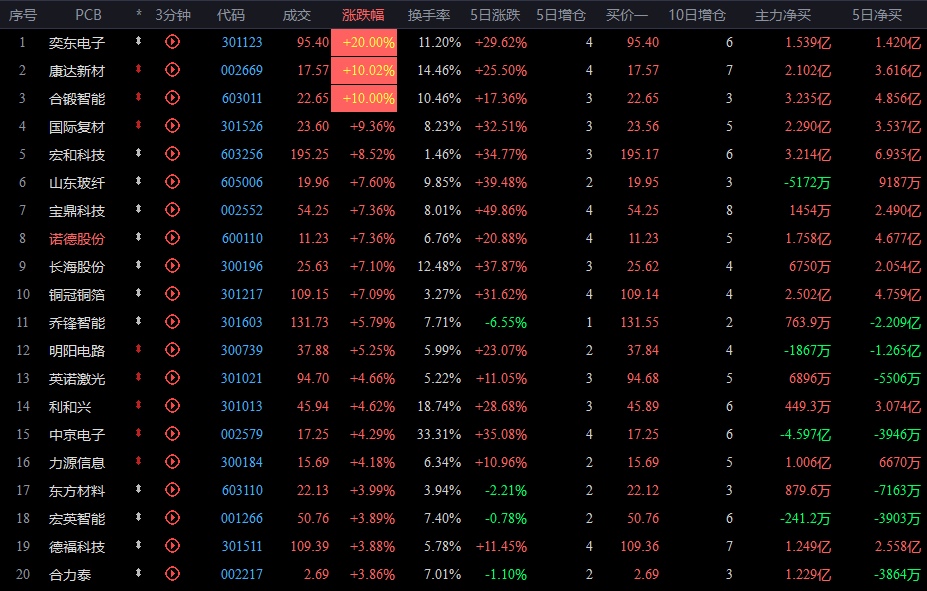Screen dimensions: 927x591
Task: Click 主力净买 value -5172万
Action: point(807,183)
